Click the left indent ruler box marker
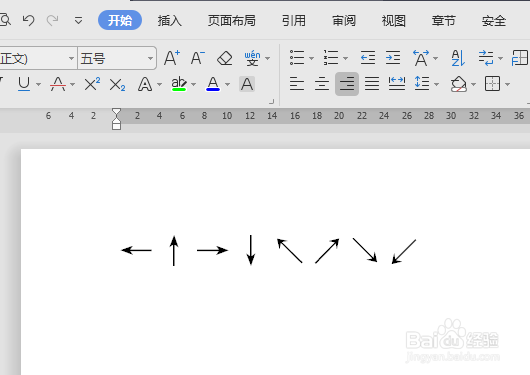This screenshot has height=375, width=530. point(116,126)
